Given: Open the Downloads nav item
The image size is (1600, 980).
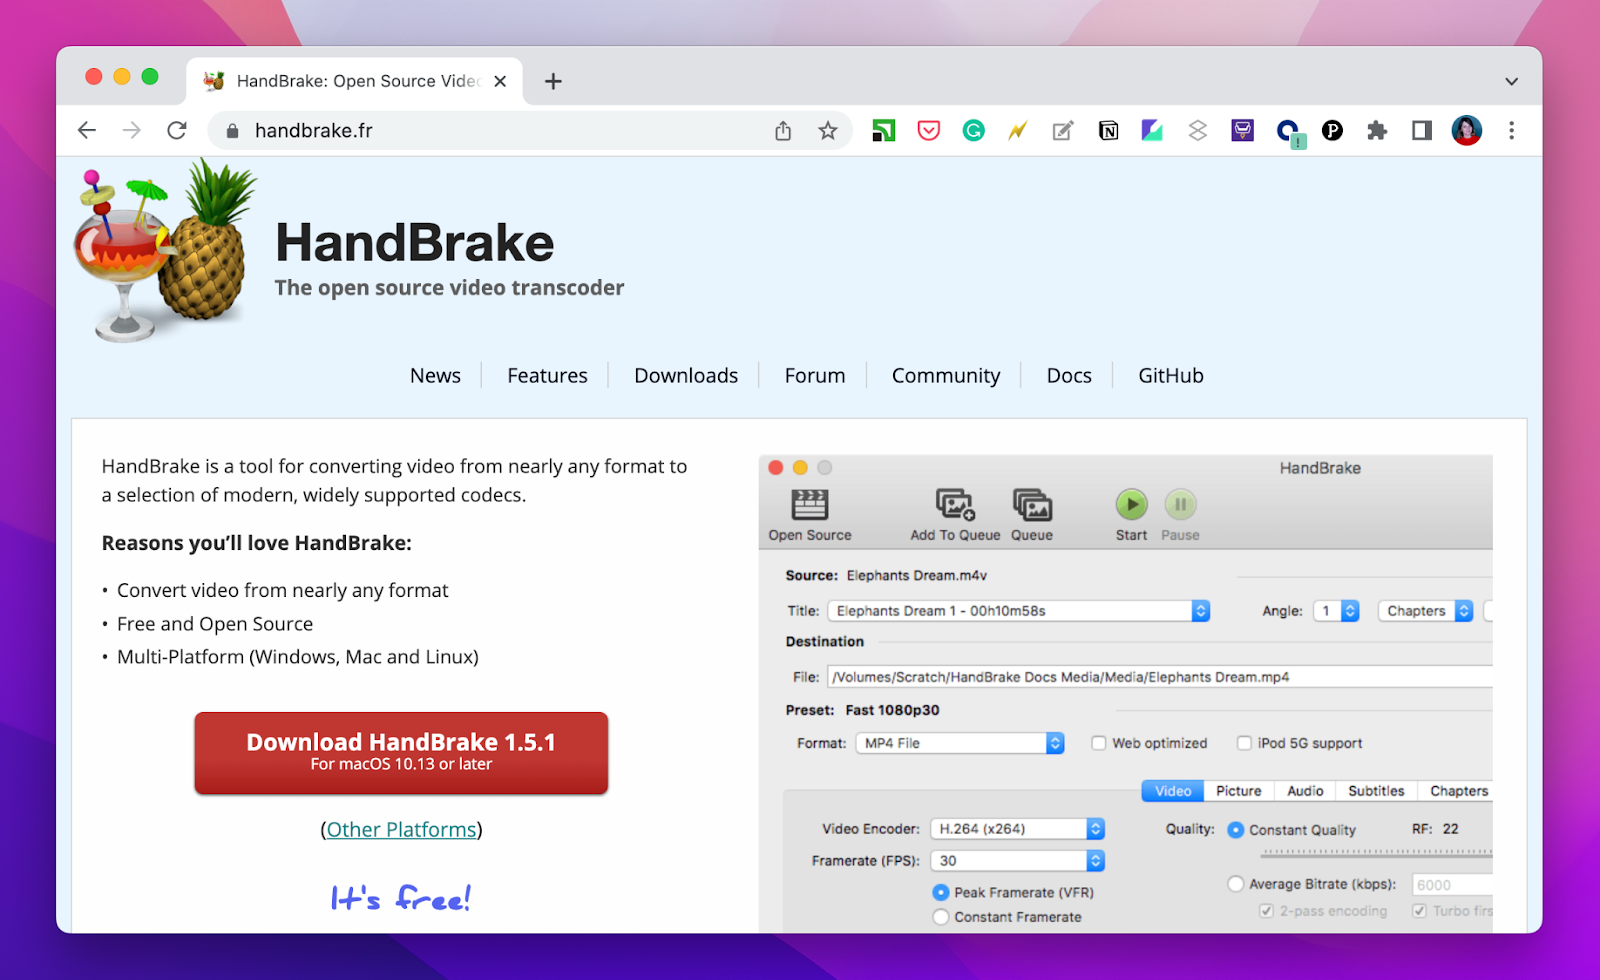Looking at the screenshot, I should [x=686, y=375].
